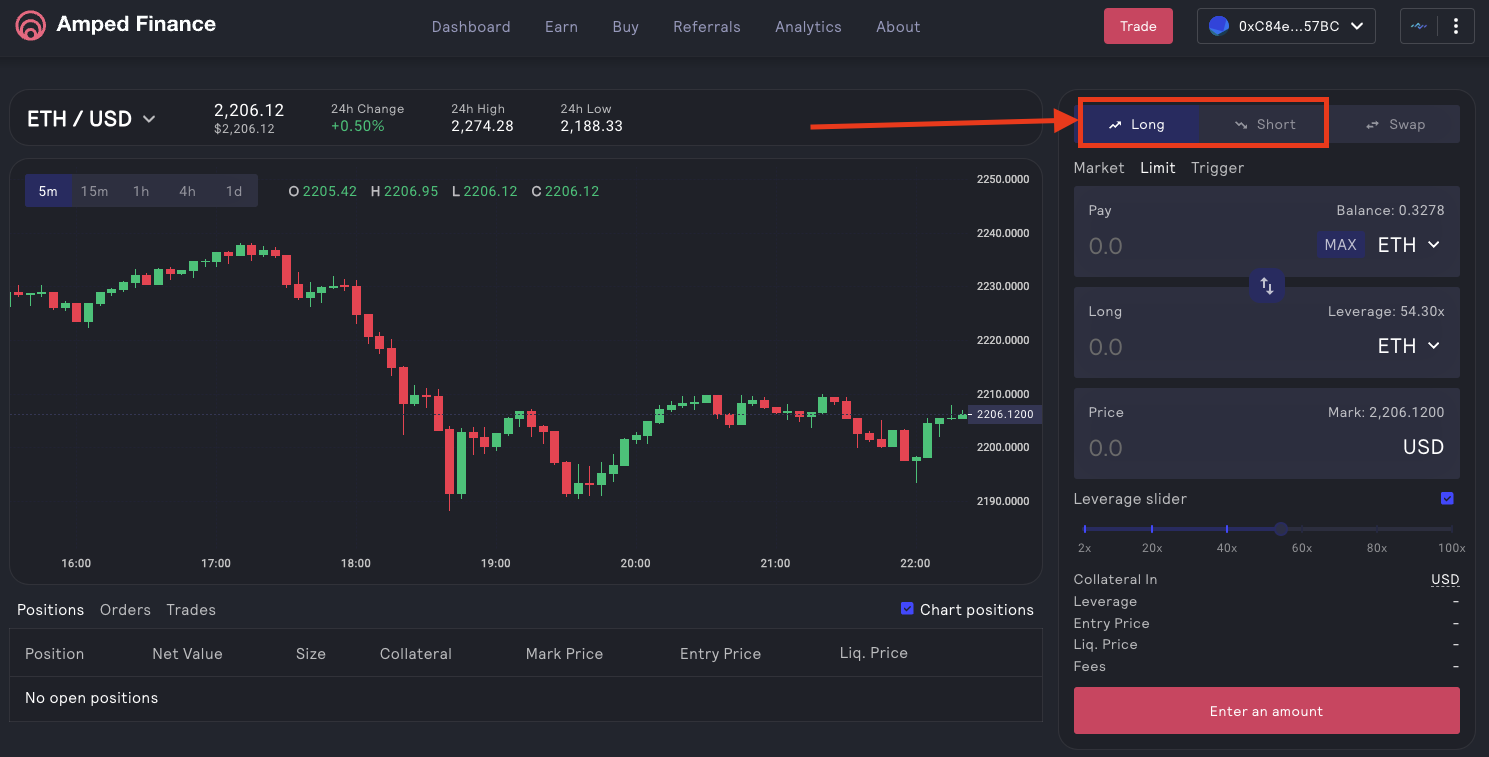This screenshot has width=1489, height=757.
Task: Open the vertical three-dot settings menu
Action: coord(1456,27)
